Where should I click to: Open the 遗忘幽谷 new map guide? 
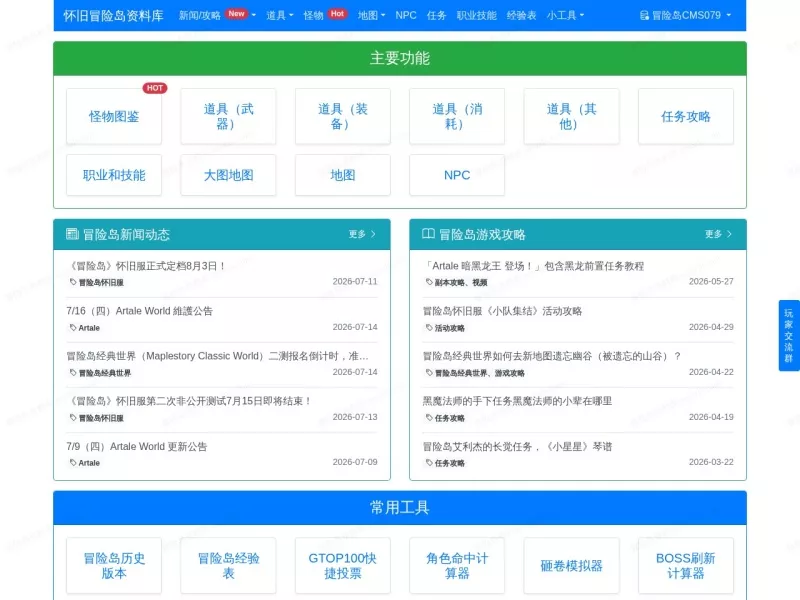click(552, 356)
